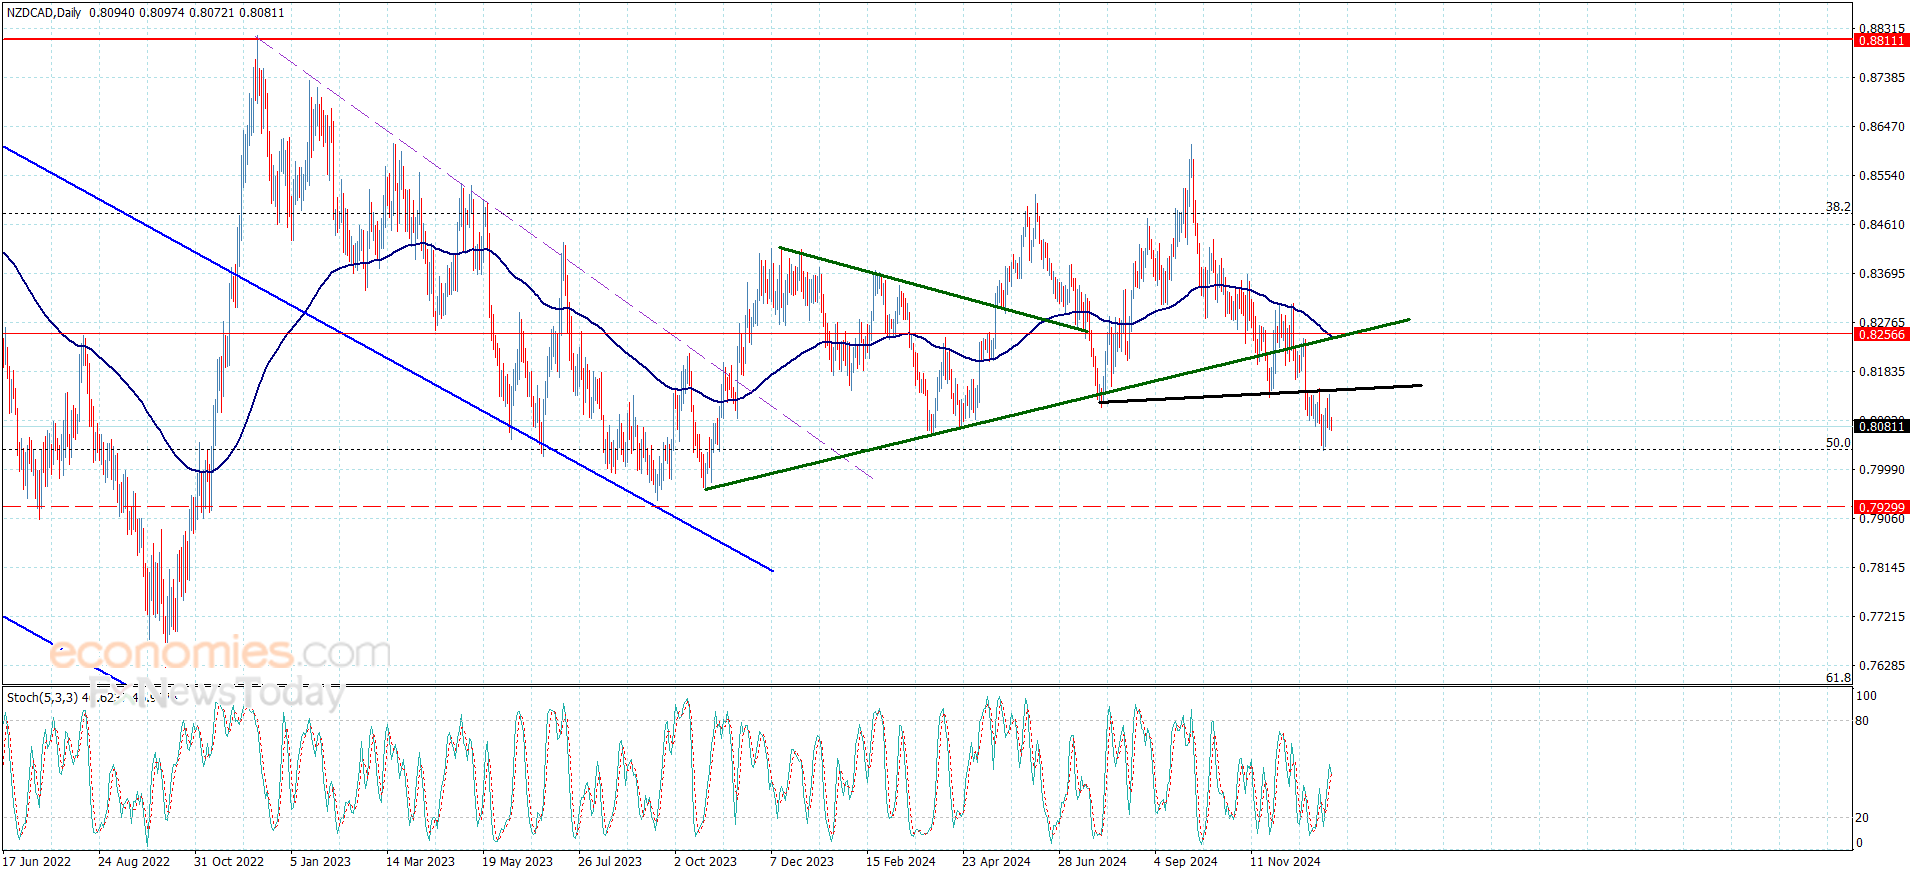Click the NZDCAD,Daily chart title
The width and height of the screenshot is (1916, 874).
click(x=44, y=13)
